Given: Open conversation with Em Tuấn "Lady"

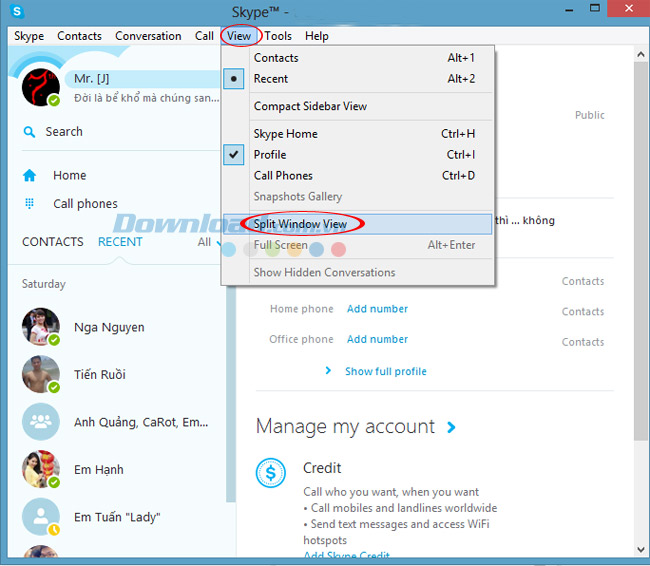Looking at the screenshot, I should click(117, 517).
